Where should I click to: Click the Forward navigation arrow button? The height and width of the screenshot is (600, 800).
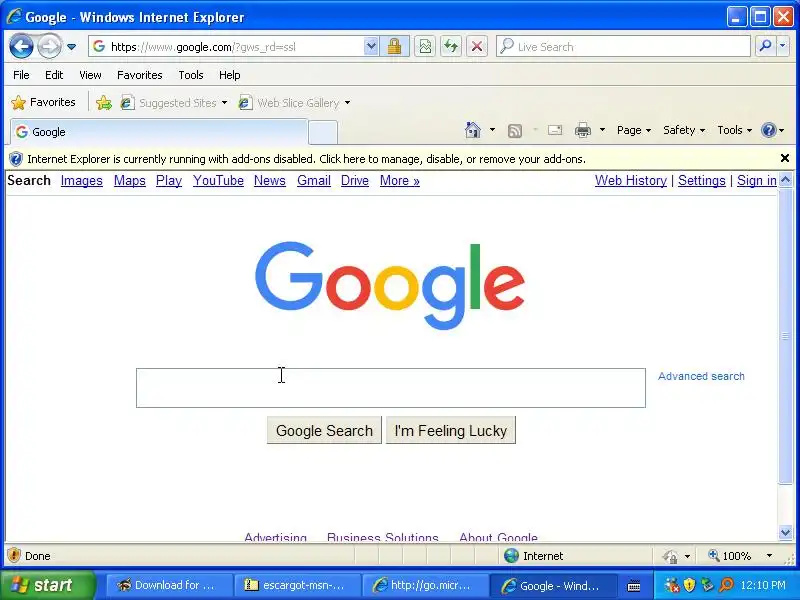pyautogui.click(x=49, y=47)
